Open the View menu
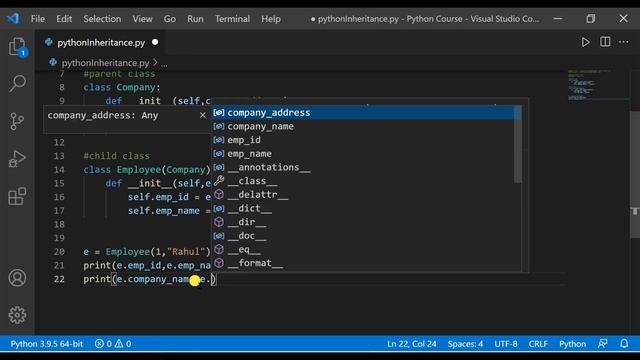Image resolution: width=640 pixels, height=360 pixels. coord(142,19)
